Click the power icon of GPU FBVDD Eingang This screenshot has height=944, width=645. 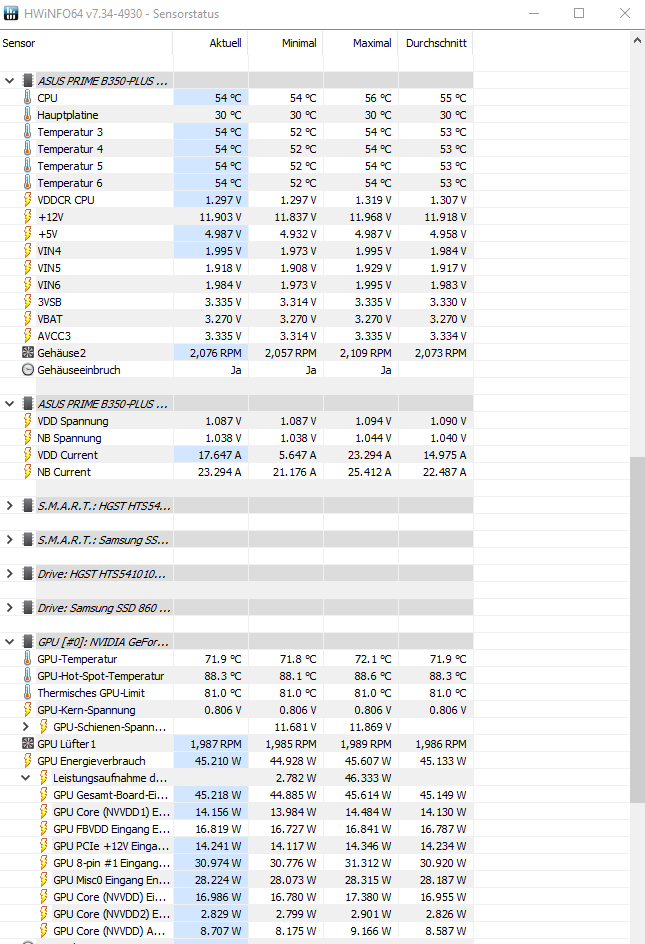[43, 828]
